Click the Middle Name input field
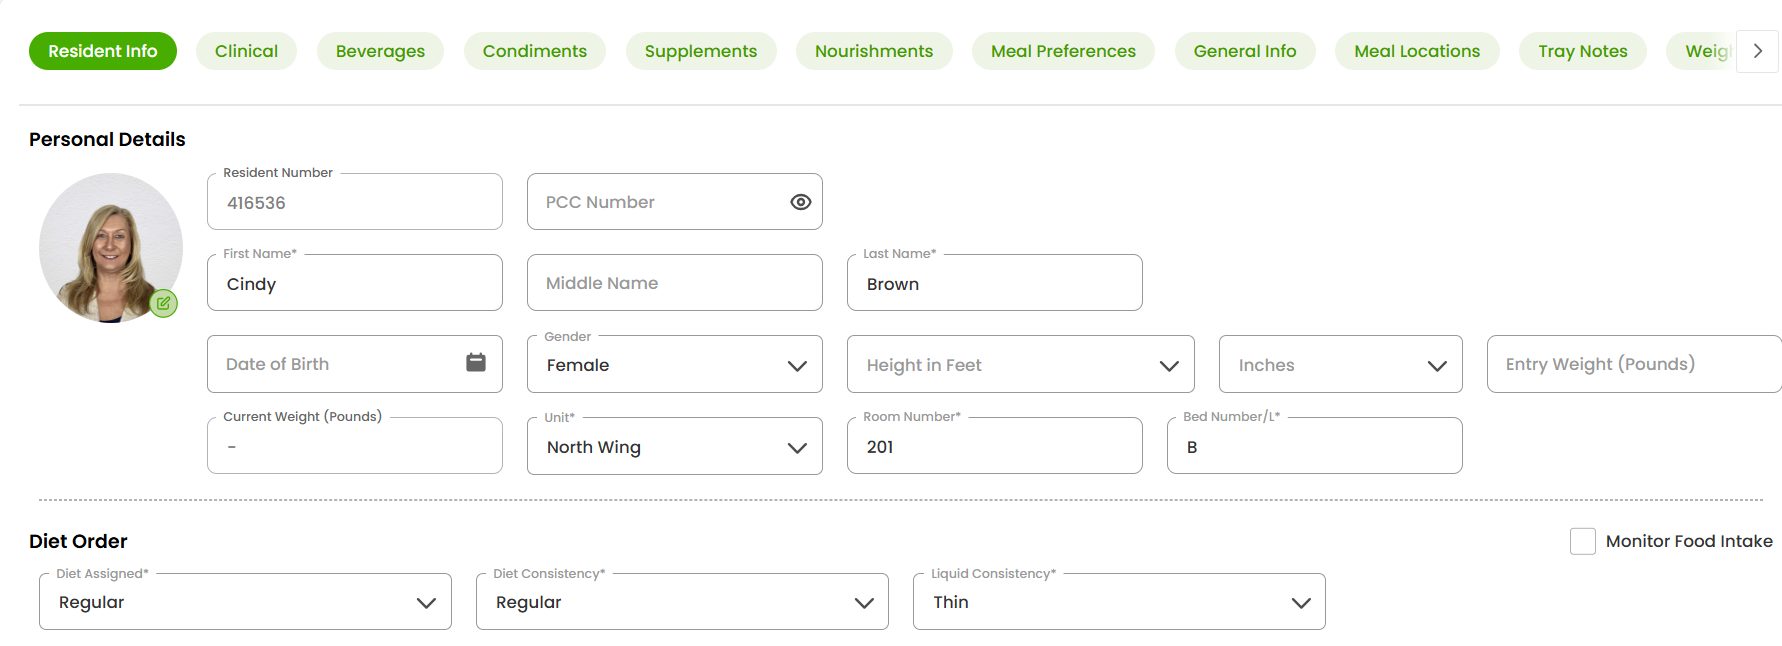 pos(674,283)
